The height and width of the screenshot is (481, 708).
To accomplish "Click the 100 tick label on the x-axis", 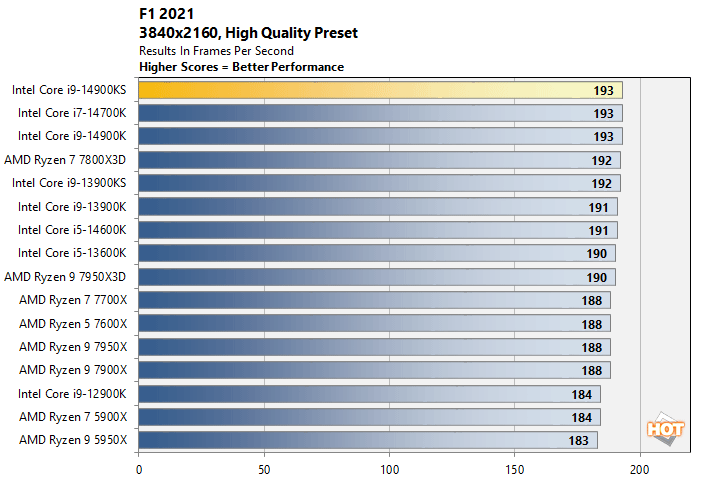I will (x=389, y=470).
